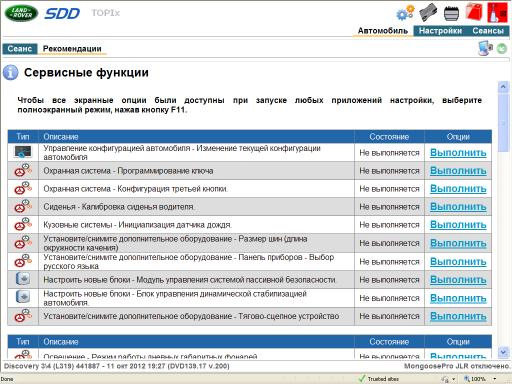Screen dimensions: 512x384
Task: Click 'Охранная система - Программирование ключа' text
Action: [x=128, y=171]
